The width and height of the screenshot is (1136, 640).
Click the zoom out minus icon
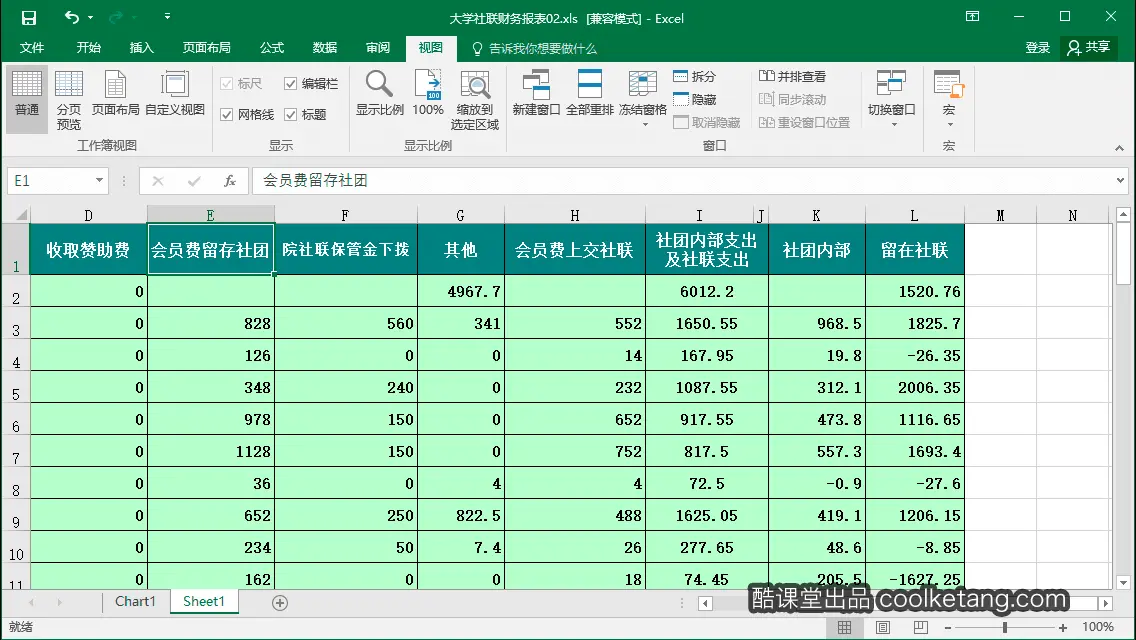(x=948, y=628)
